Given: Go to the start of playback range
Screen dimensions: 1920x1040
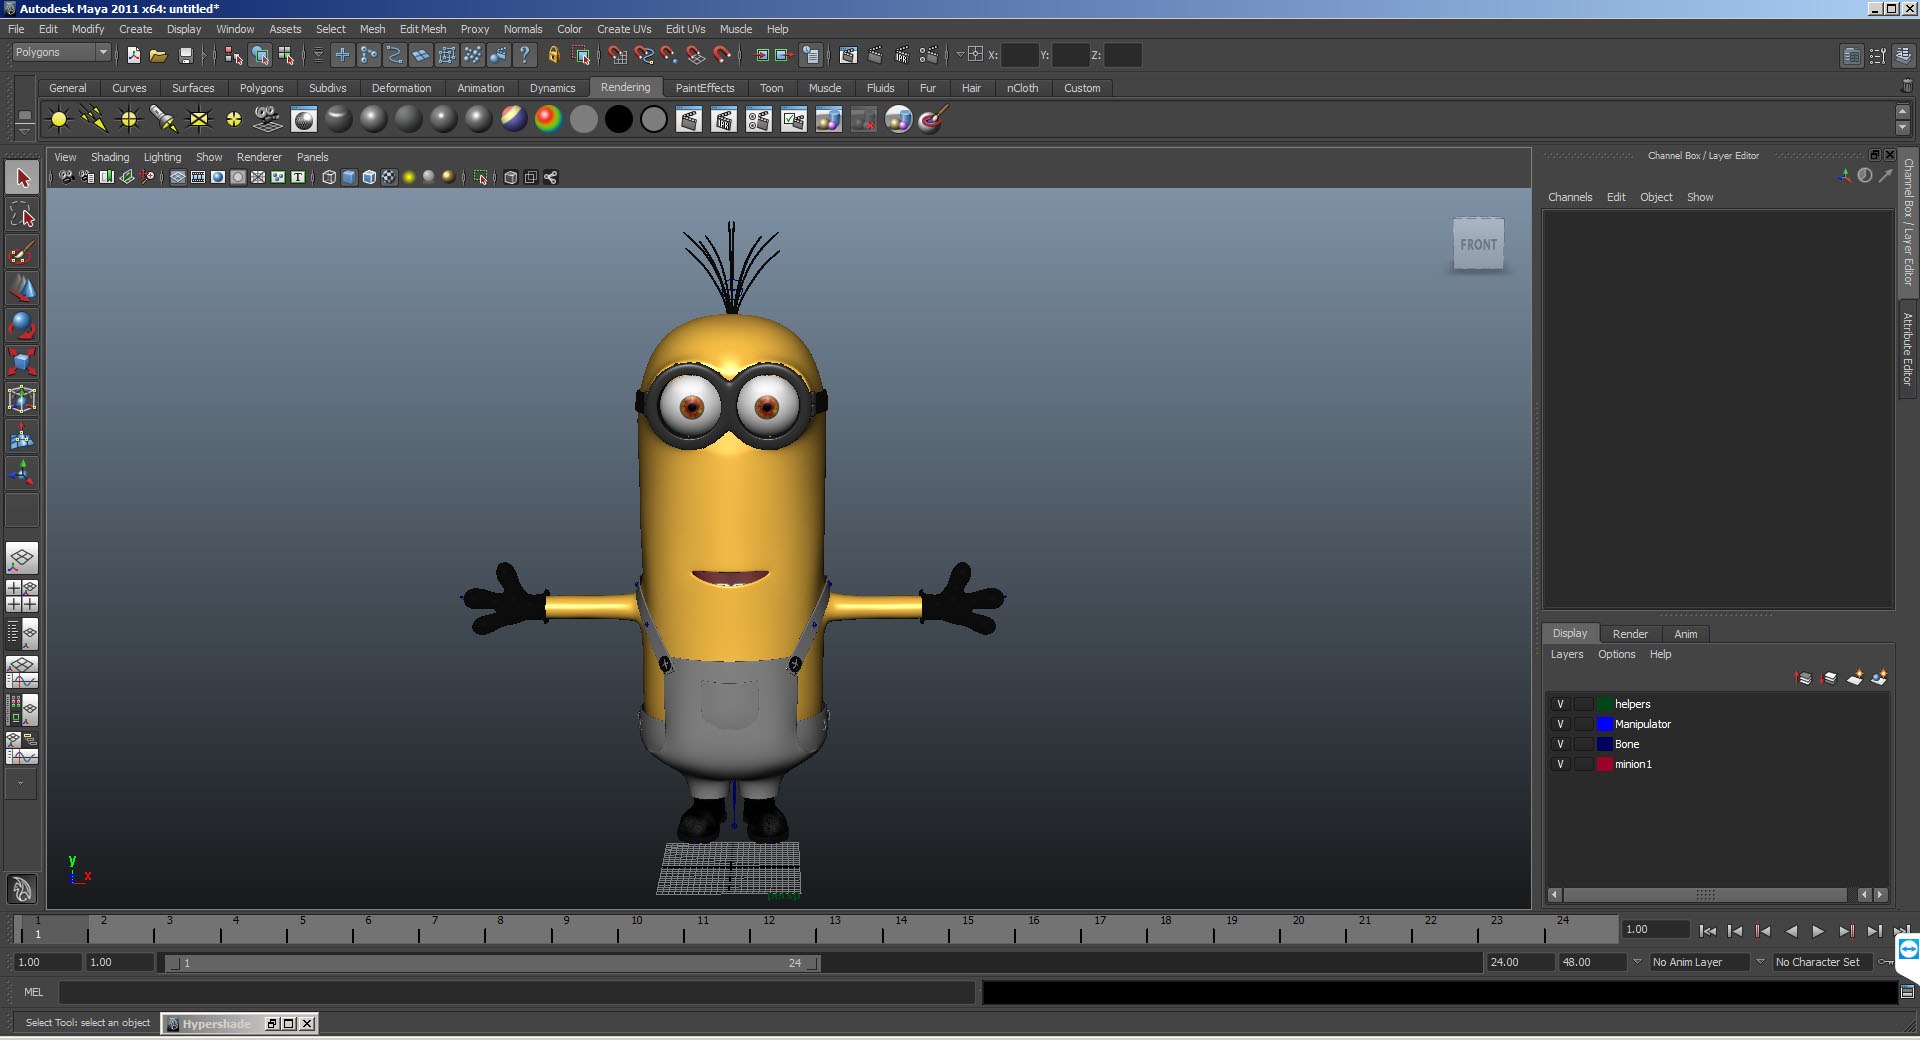Looking at the screenshot, I should coord(1707,931).
